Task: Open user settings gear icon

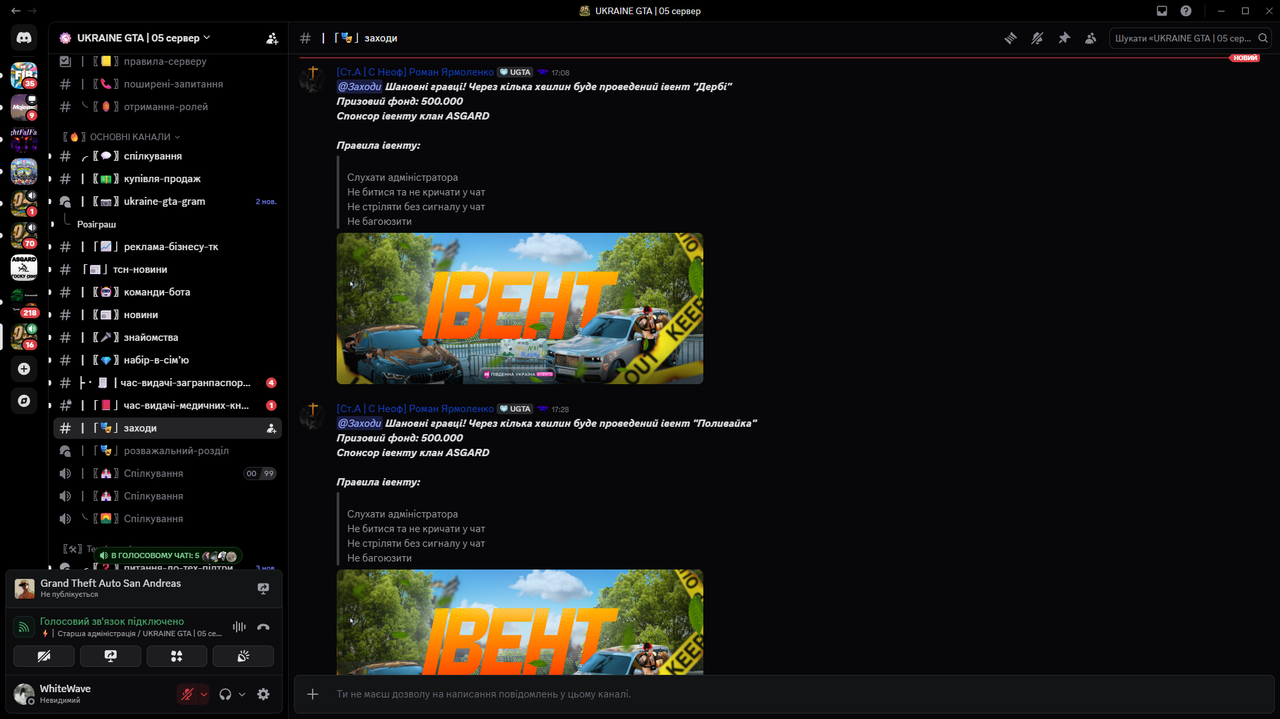Action: 263,694
